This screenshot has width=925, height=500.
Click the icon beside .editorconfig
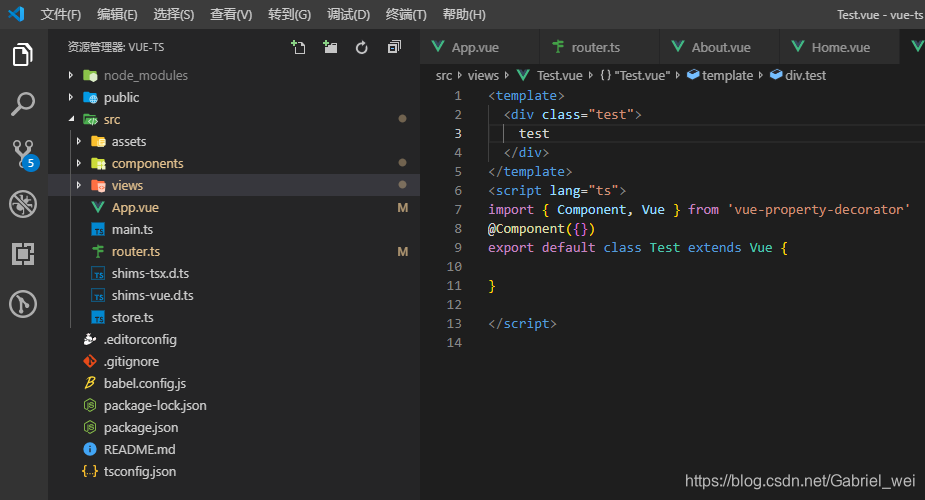coord(90,339)
